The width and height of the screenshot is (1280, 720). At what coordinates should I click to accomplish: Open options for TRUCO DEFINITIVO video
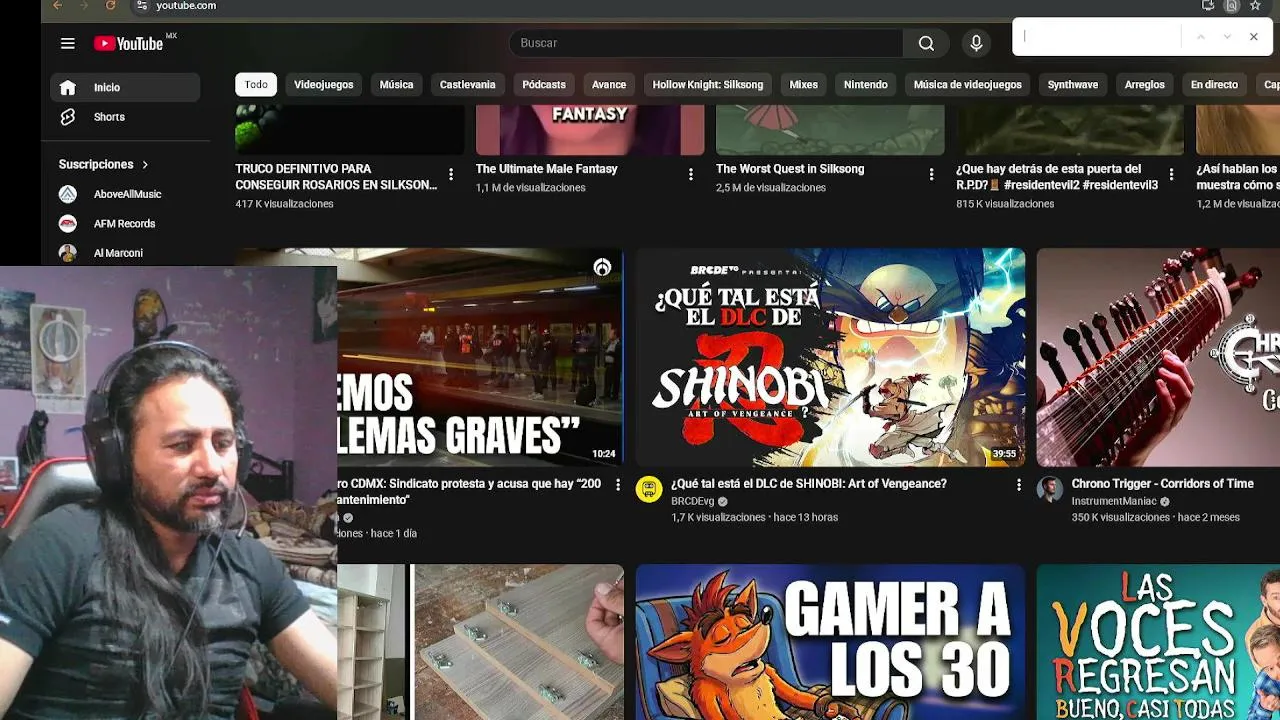click(451, 174)
